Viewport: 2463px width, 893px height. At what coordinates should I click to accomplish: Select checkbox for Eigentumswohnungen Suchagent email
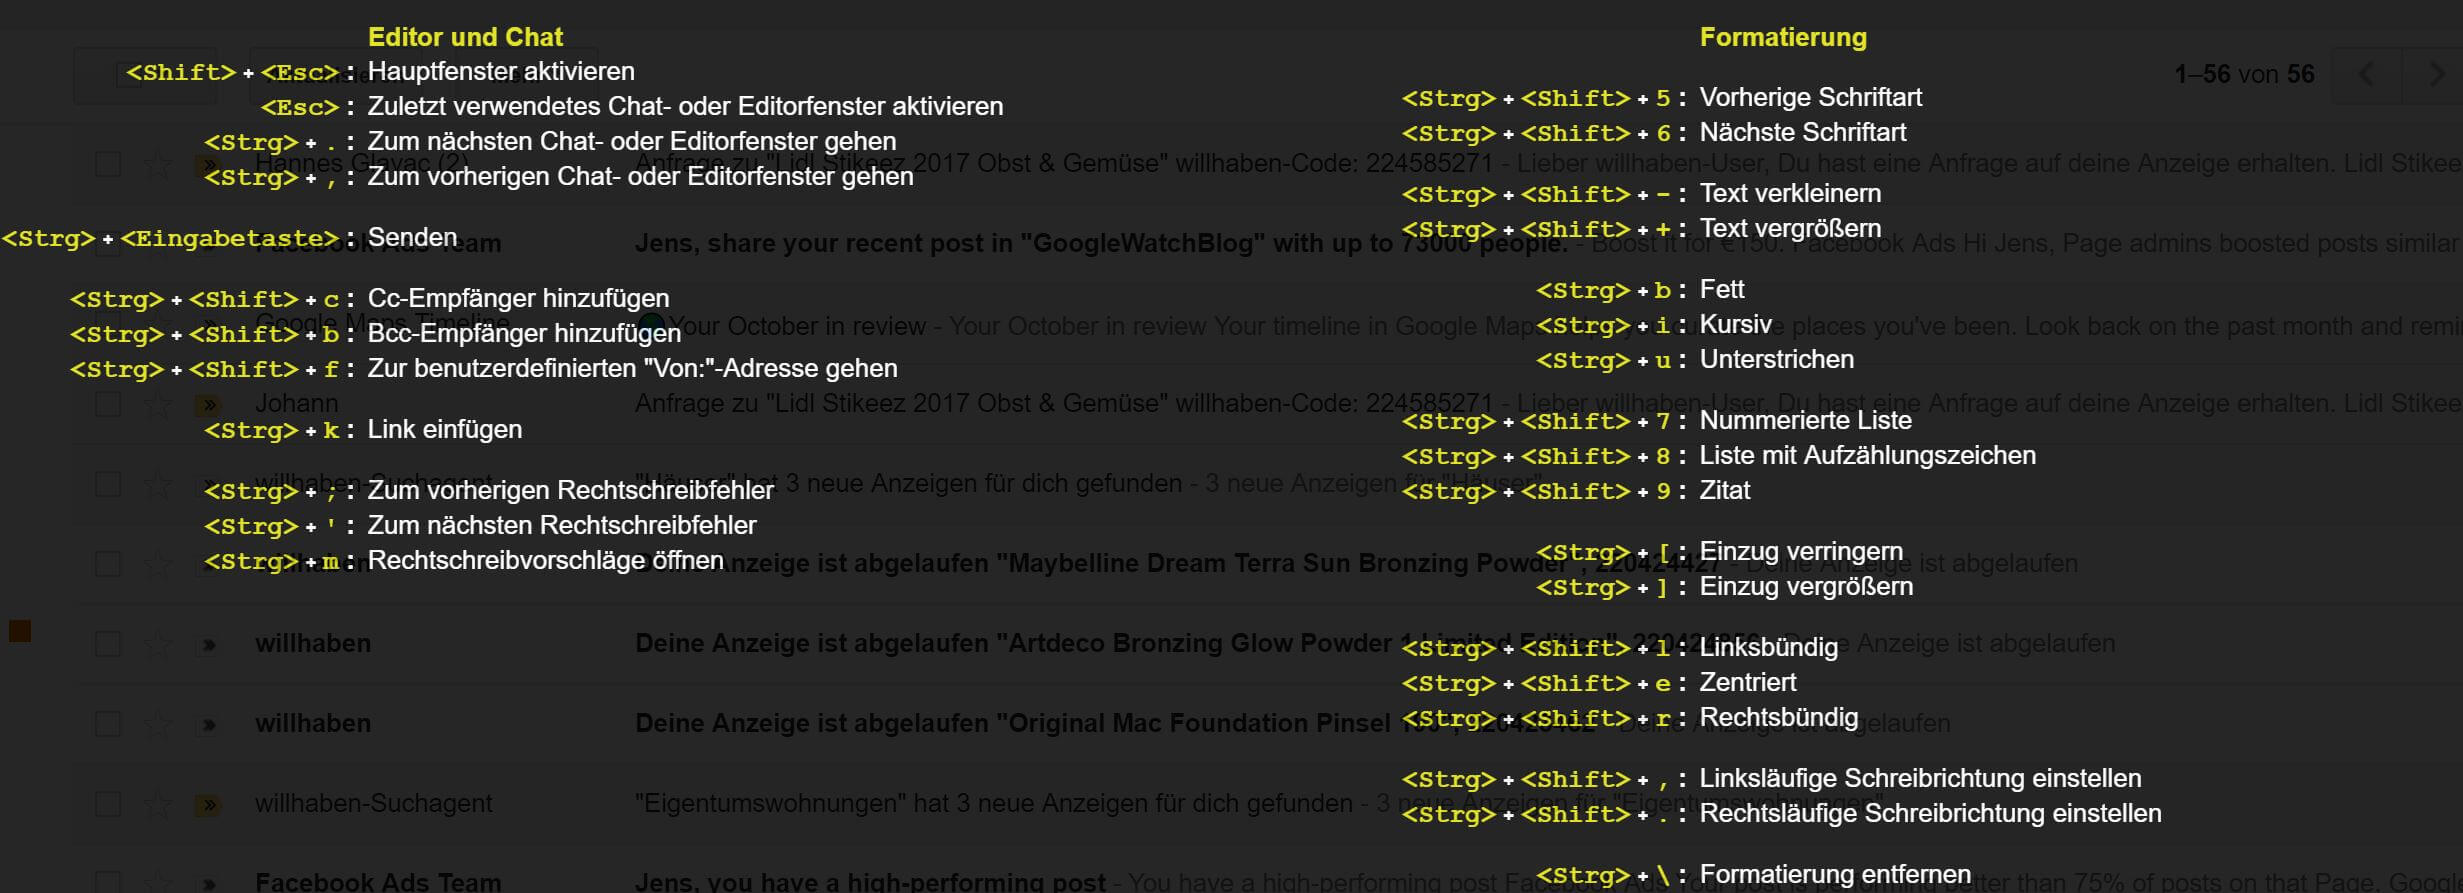pos(108,804)
